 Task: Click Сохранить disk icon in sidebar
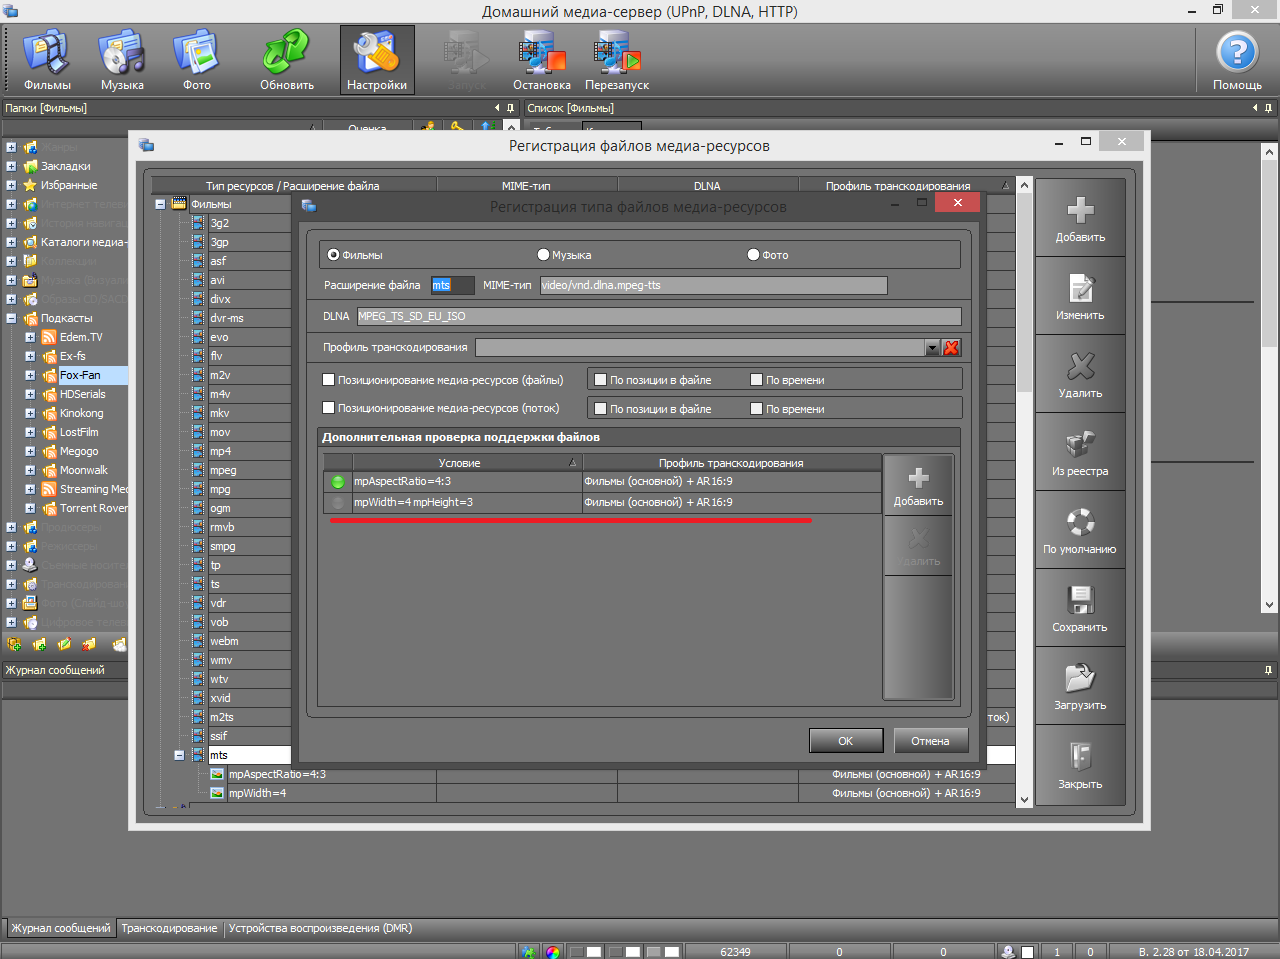pos(1080,607)
